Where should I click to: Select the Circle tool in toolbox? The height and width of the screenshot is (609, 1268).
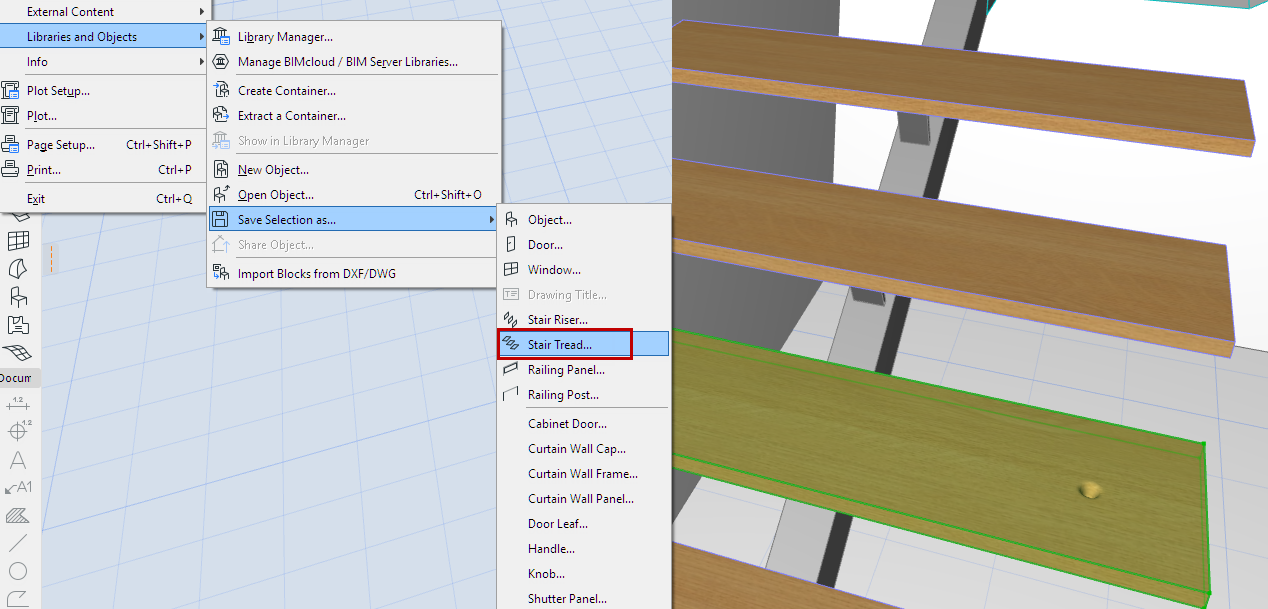pyautogui.click(x=18, y=572)
